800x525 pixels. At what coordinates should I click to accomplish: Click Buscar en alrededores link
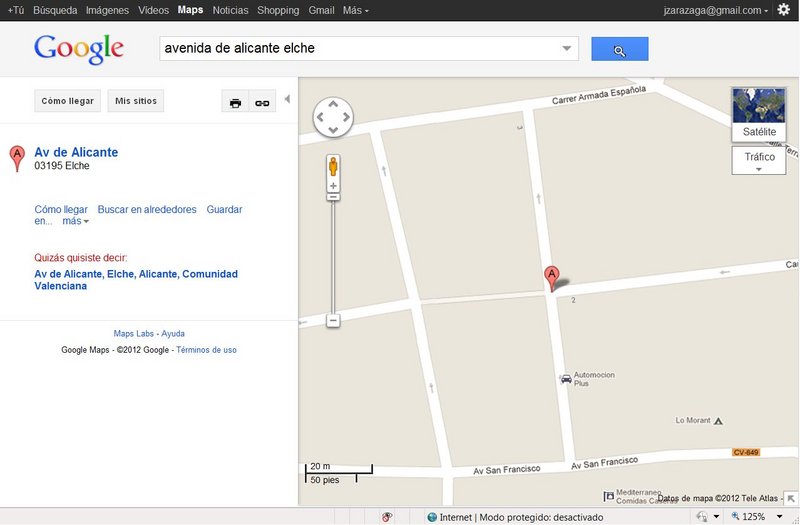pos(147,209)
